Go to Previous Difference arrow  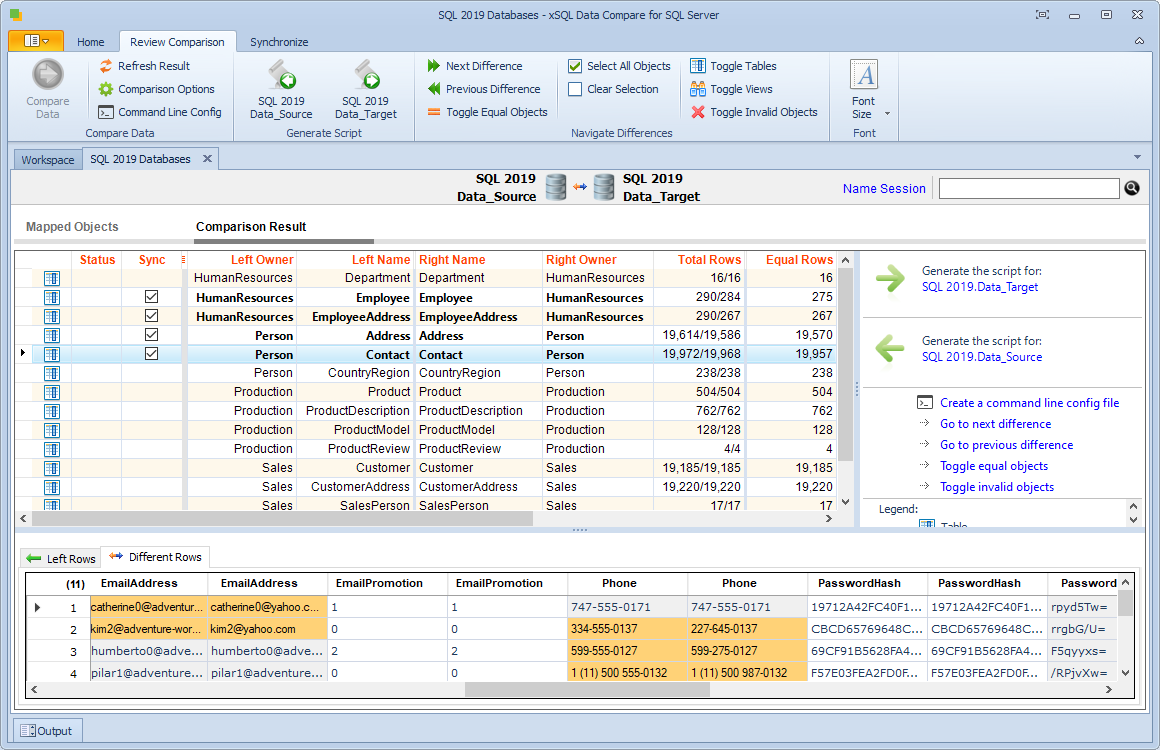coord(434,89)
